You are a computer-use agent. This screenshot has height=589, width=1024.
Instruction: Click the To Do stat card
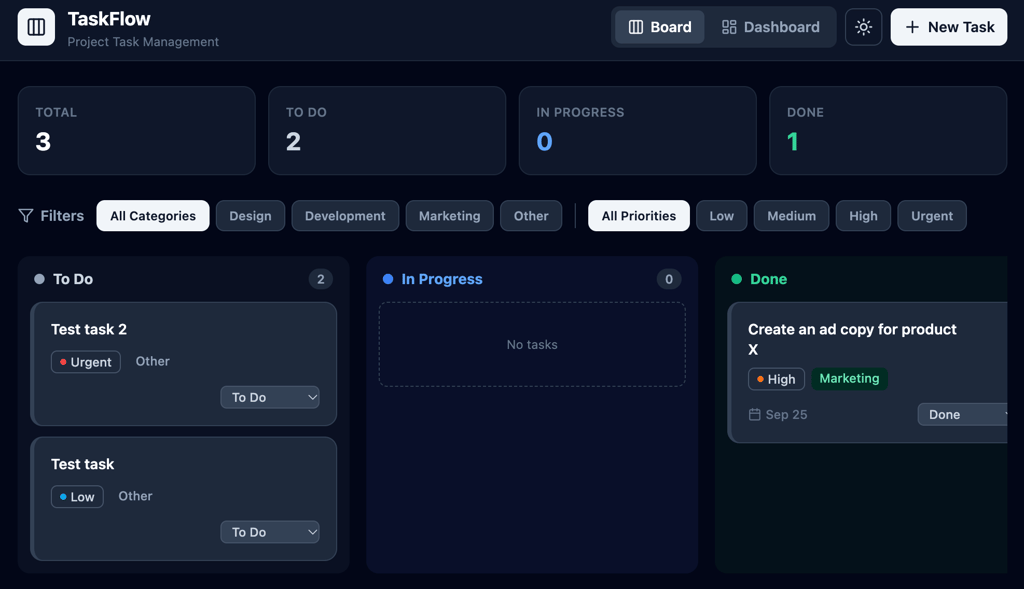(387, 131)
